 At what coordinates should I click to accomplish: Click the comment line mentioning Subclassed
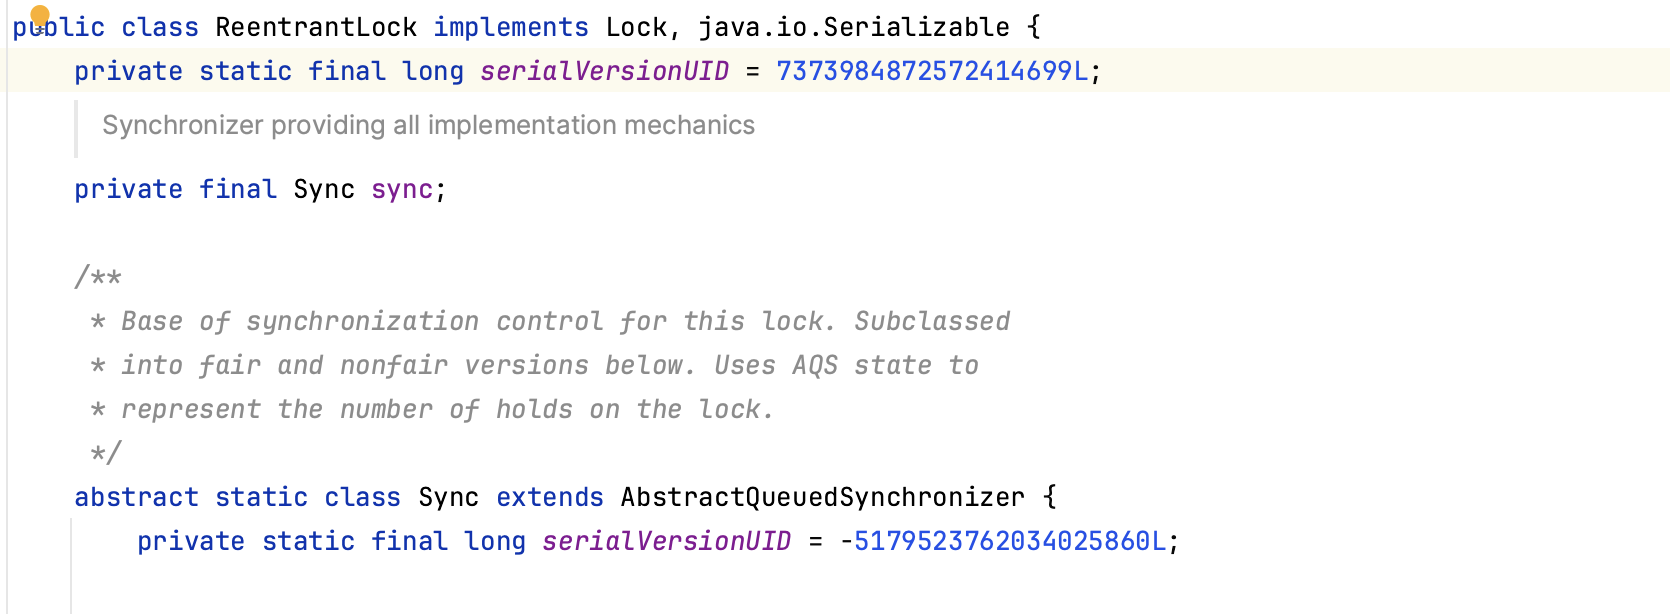coord(550,321)
